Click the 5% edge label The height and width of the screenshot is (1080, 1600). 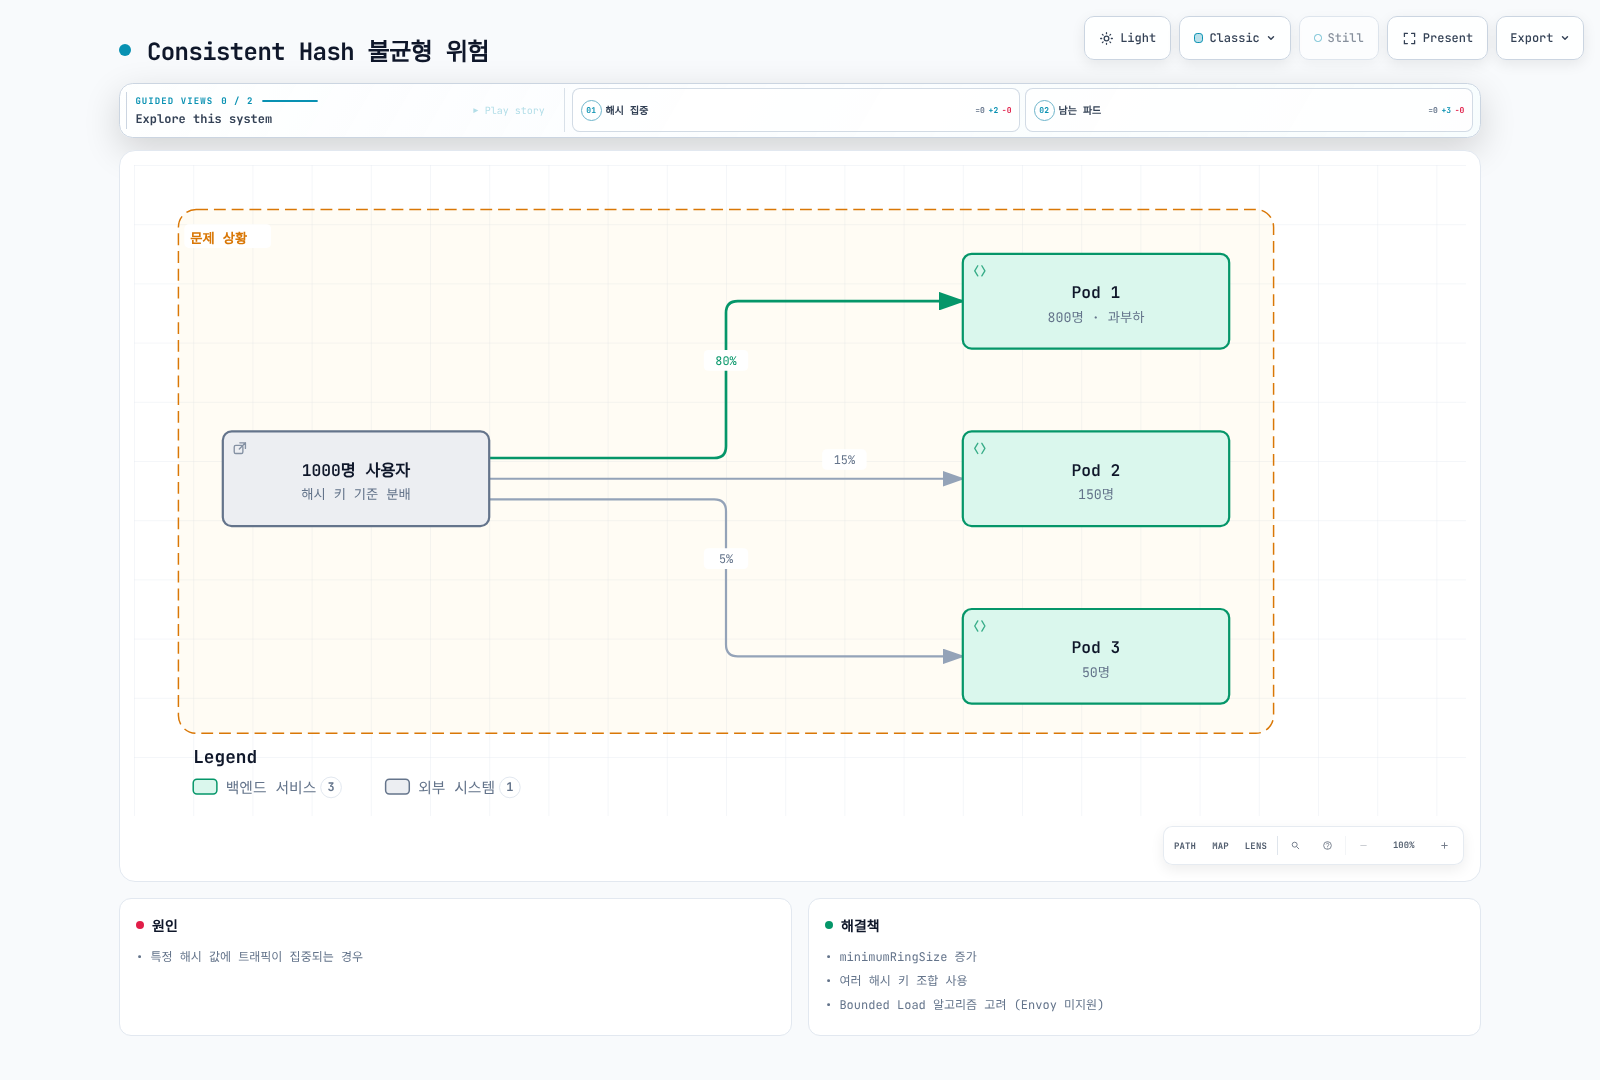726,559
